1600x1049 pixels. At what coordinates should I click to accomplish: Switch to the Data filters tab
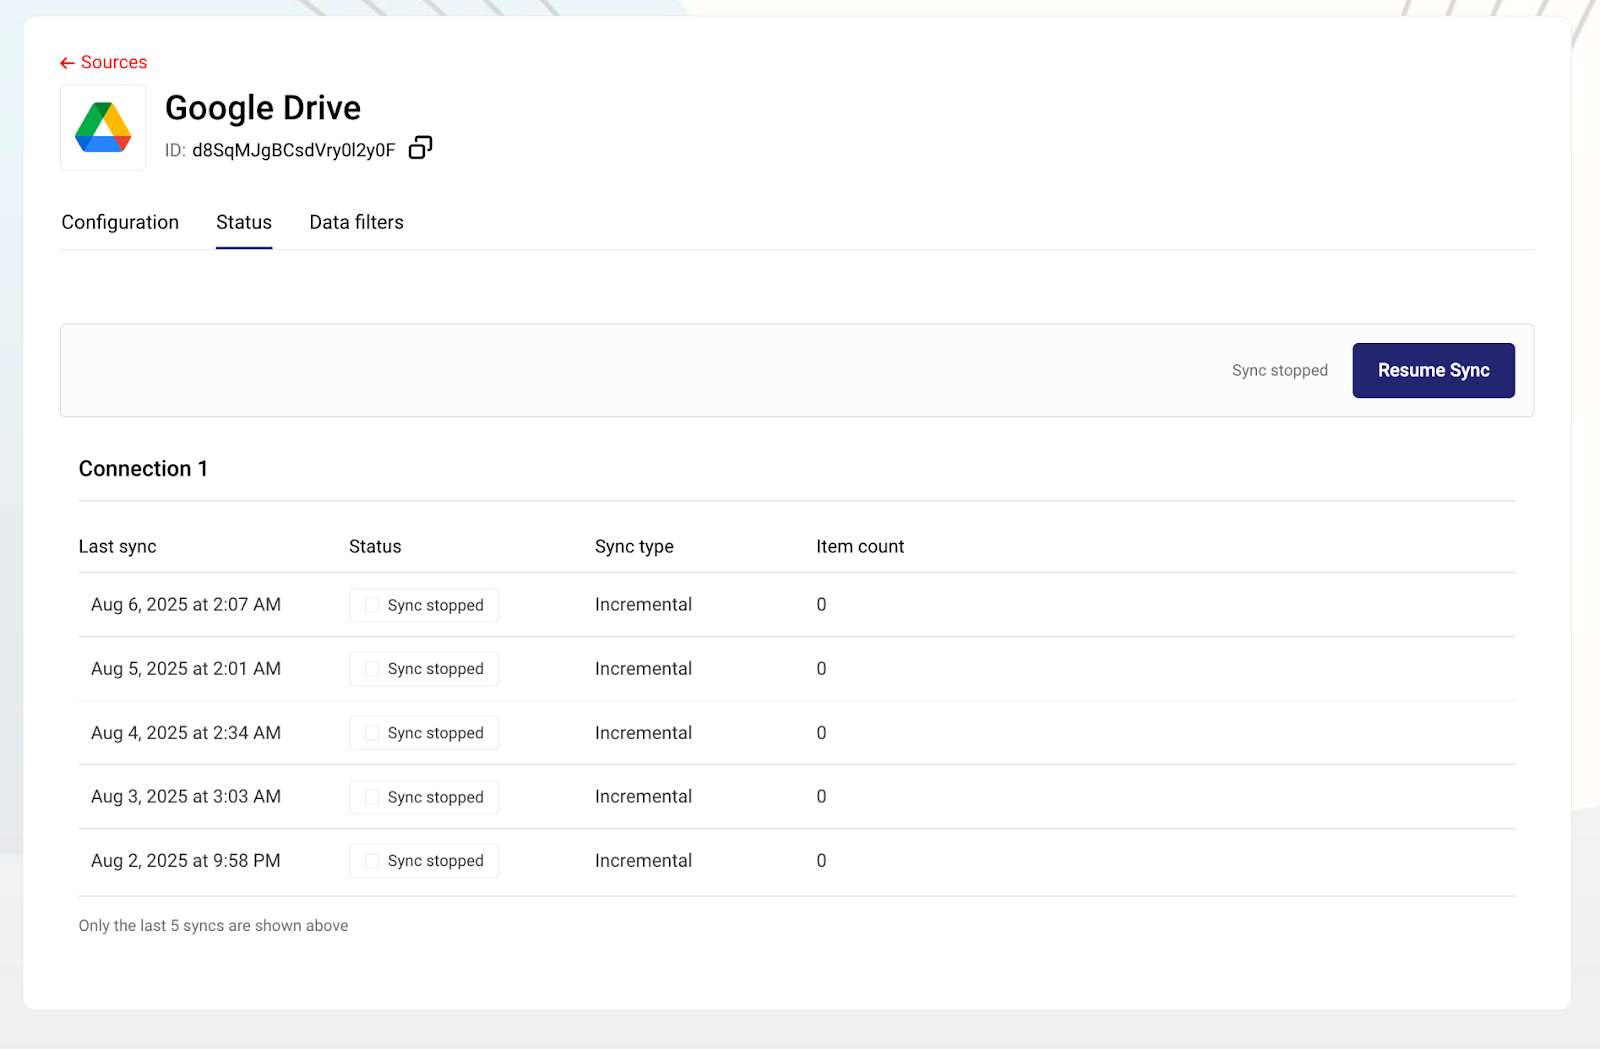[x=356, y=222]
